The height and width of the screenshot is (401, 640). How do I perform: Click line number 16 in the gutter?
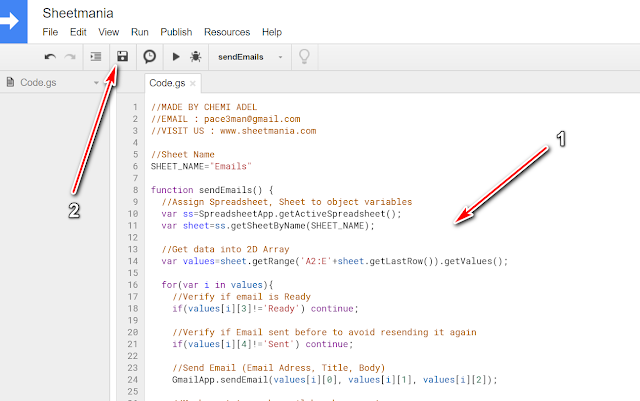click(x=133, y=285)
